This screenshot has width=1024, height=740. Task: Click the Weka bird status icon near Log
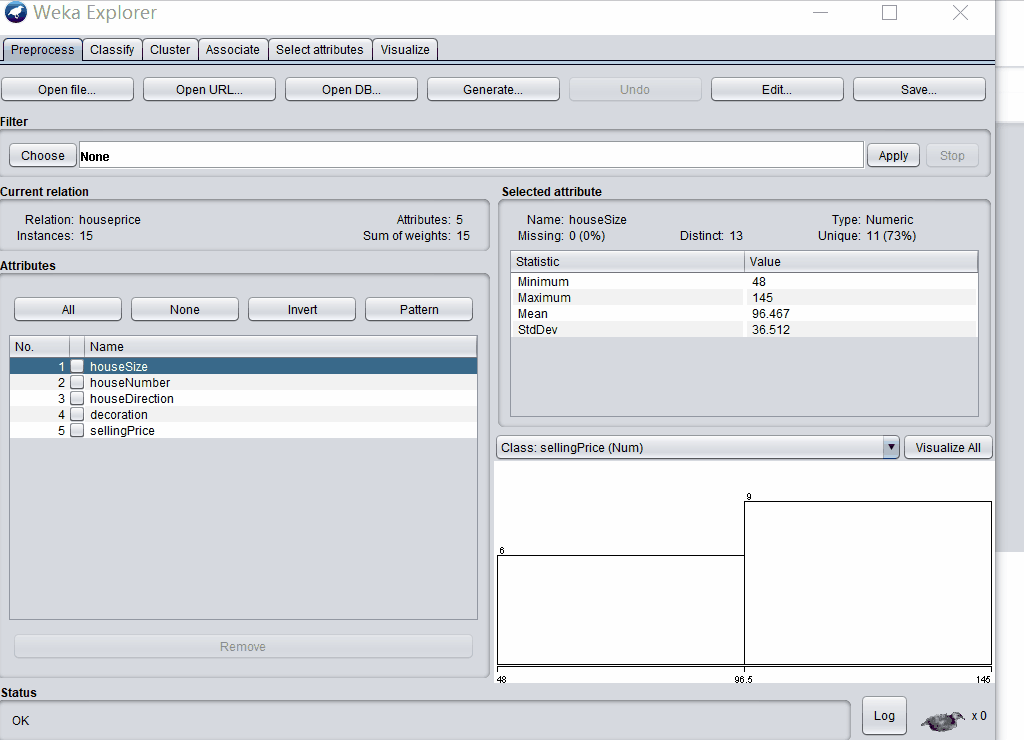pyautogui.click(x=943, y=720)
